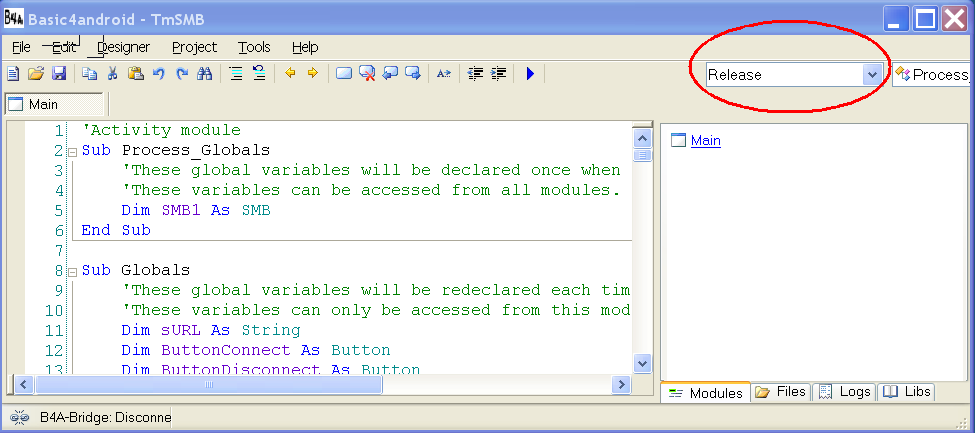The height and width of the screenshot is (433, 975).
Task: Open the Project menu
Action: pyautogui.click(x=195, y=47)
